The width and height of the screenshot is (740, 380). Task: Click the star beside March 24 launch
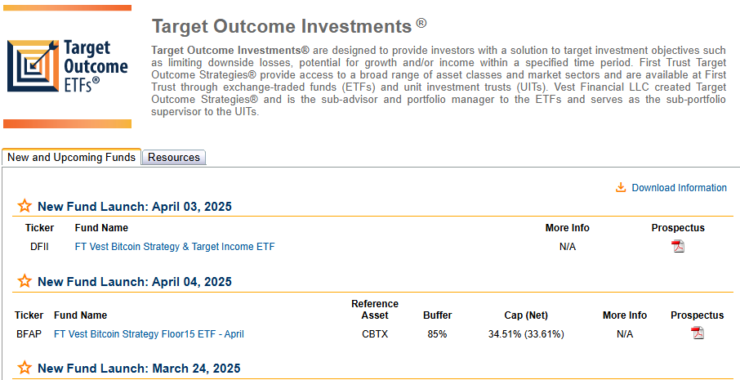[x=25, y=368]
